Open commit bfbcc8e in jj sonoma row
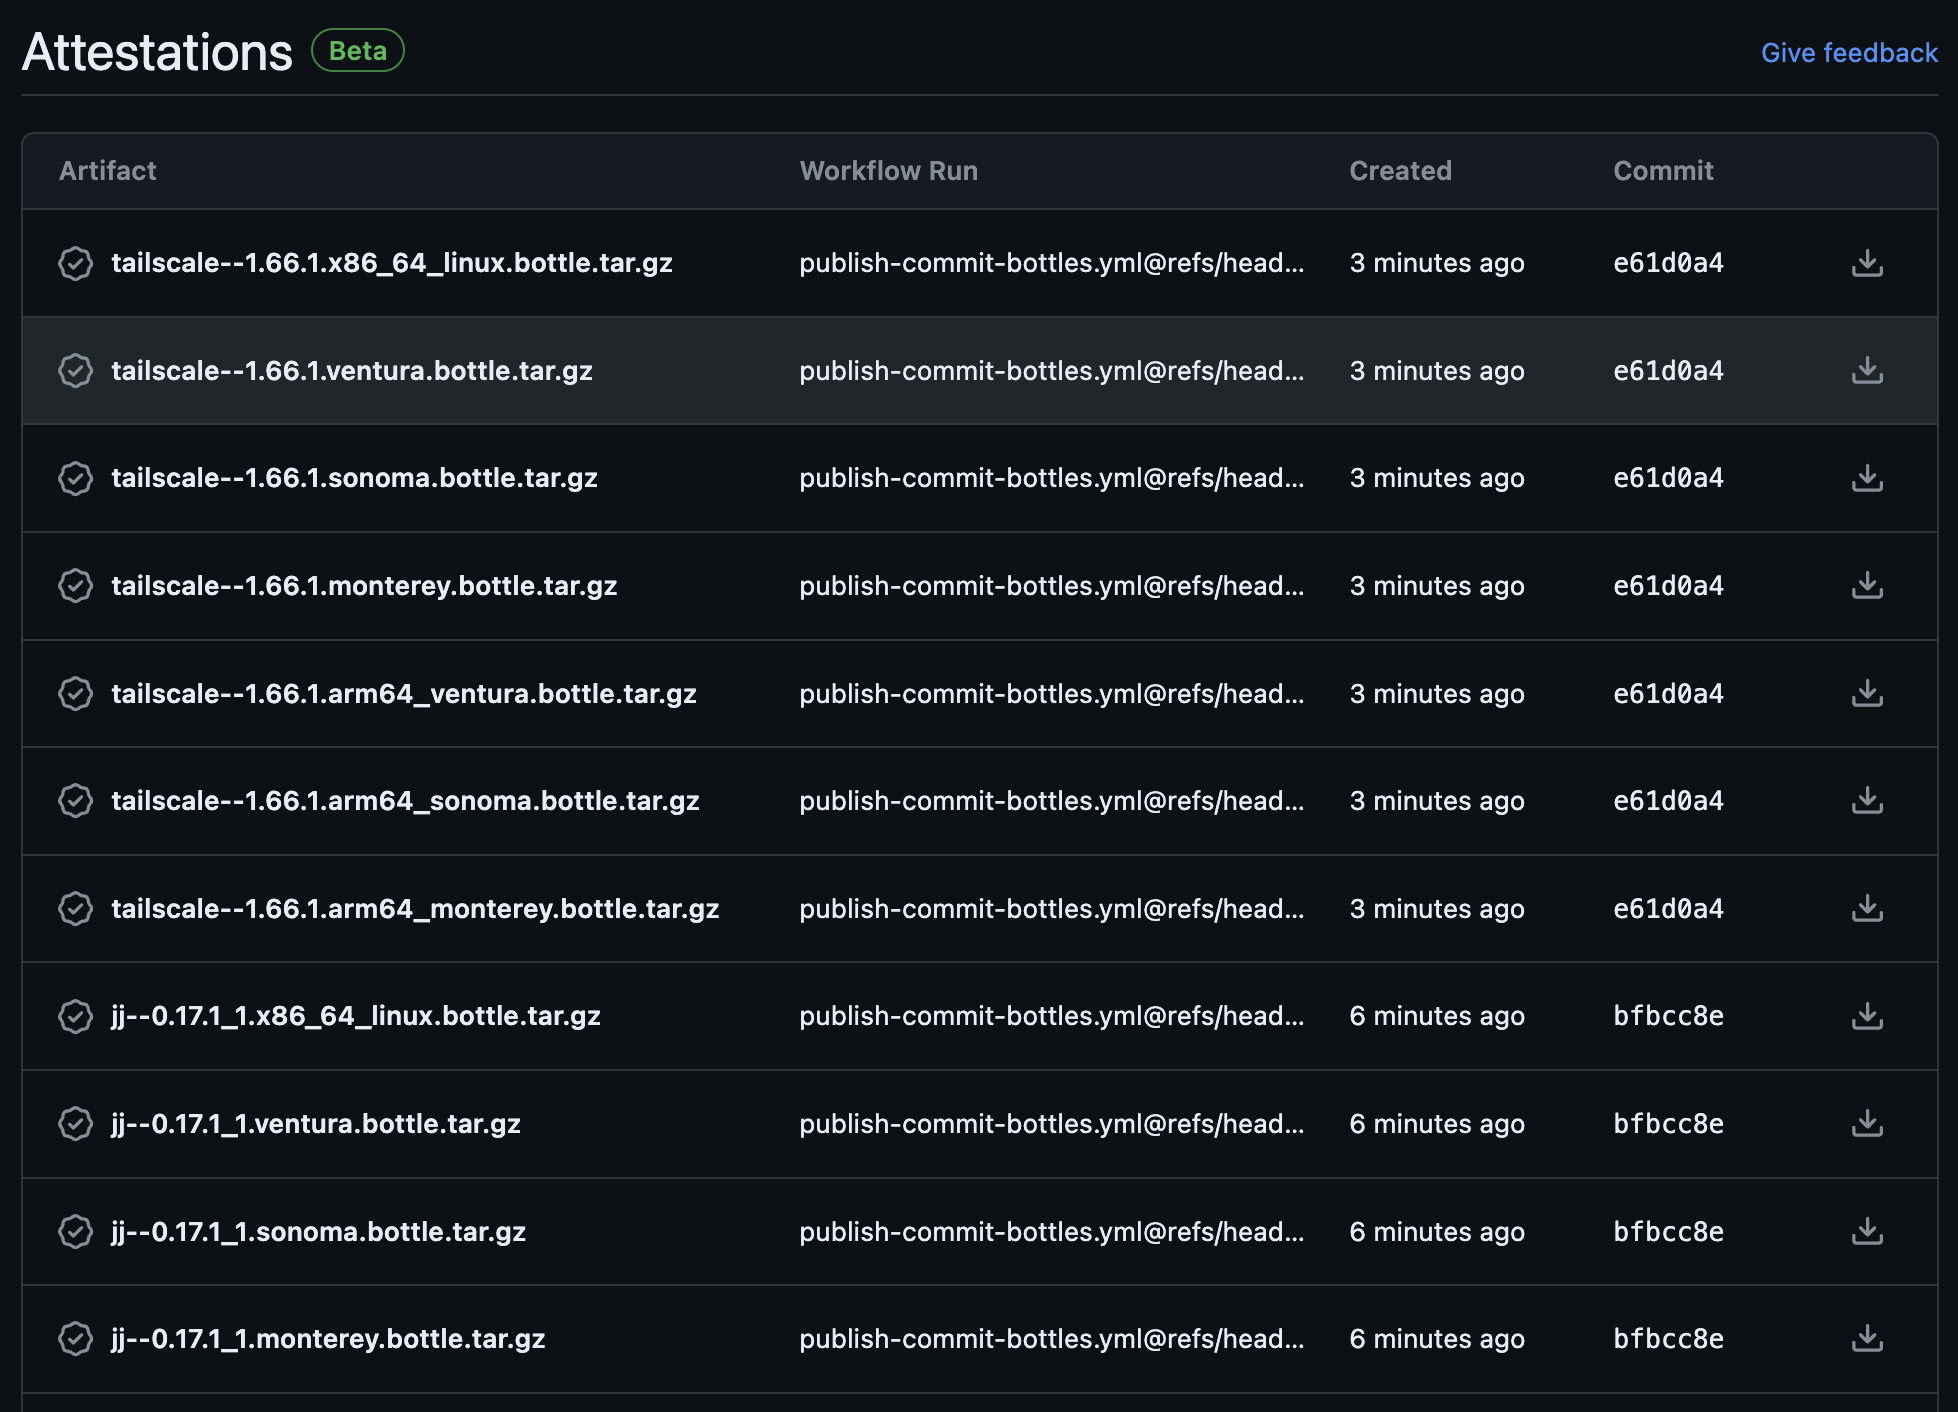 1668,1232
